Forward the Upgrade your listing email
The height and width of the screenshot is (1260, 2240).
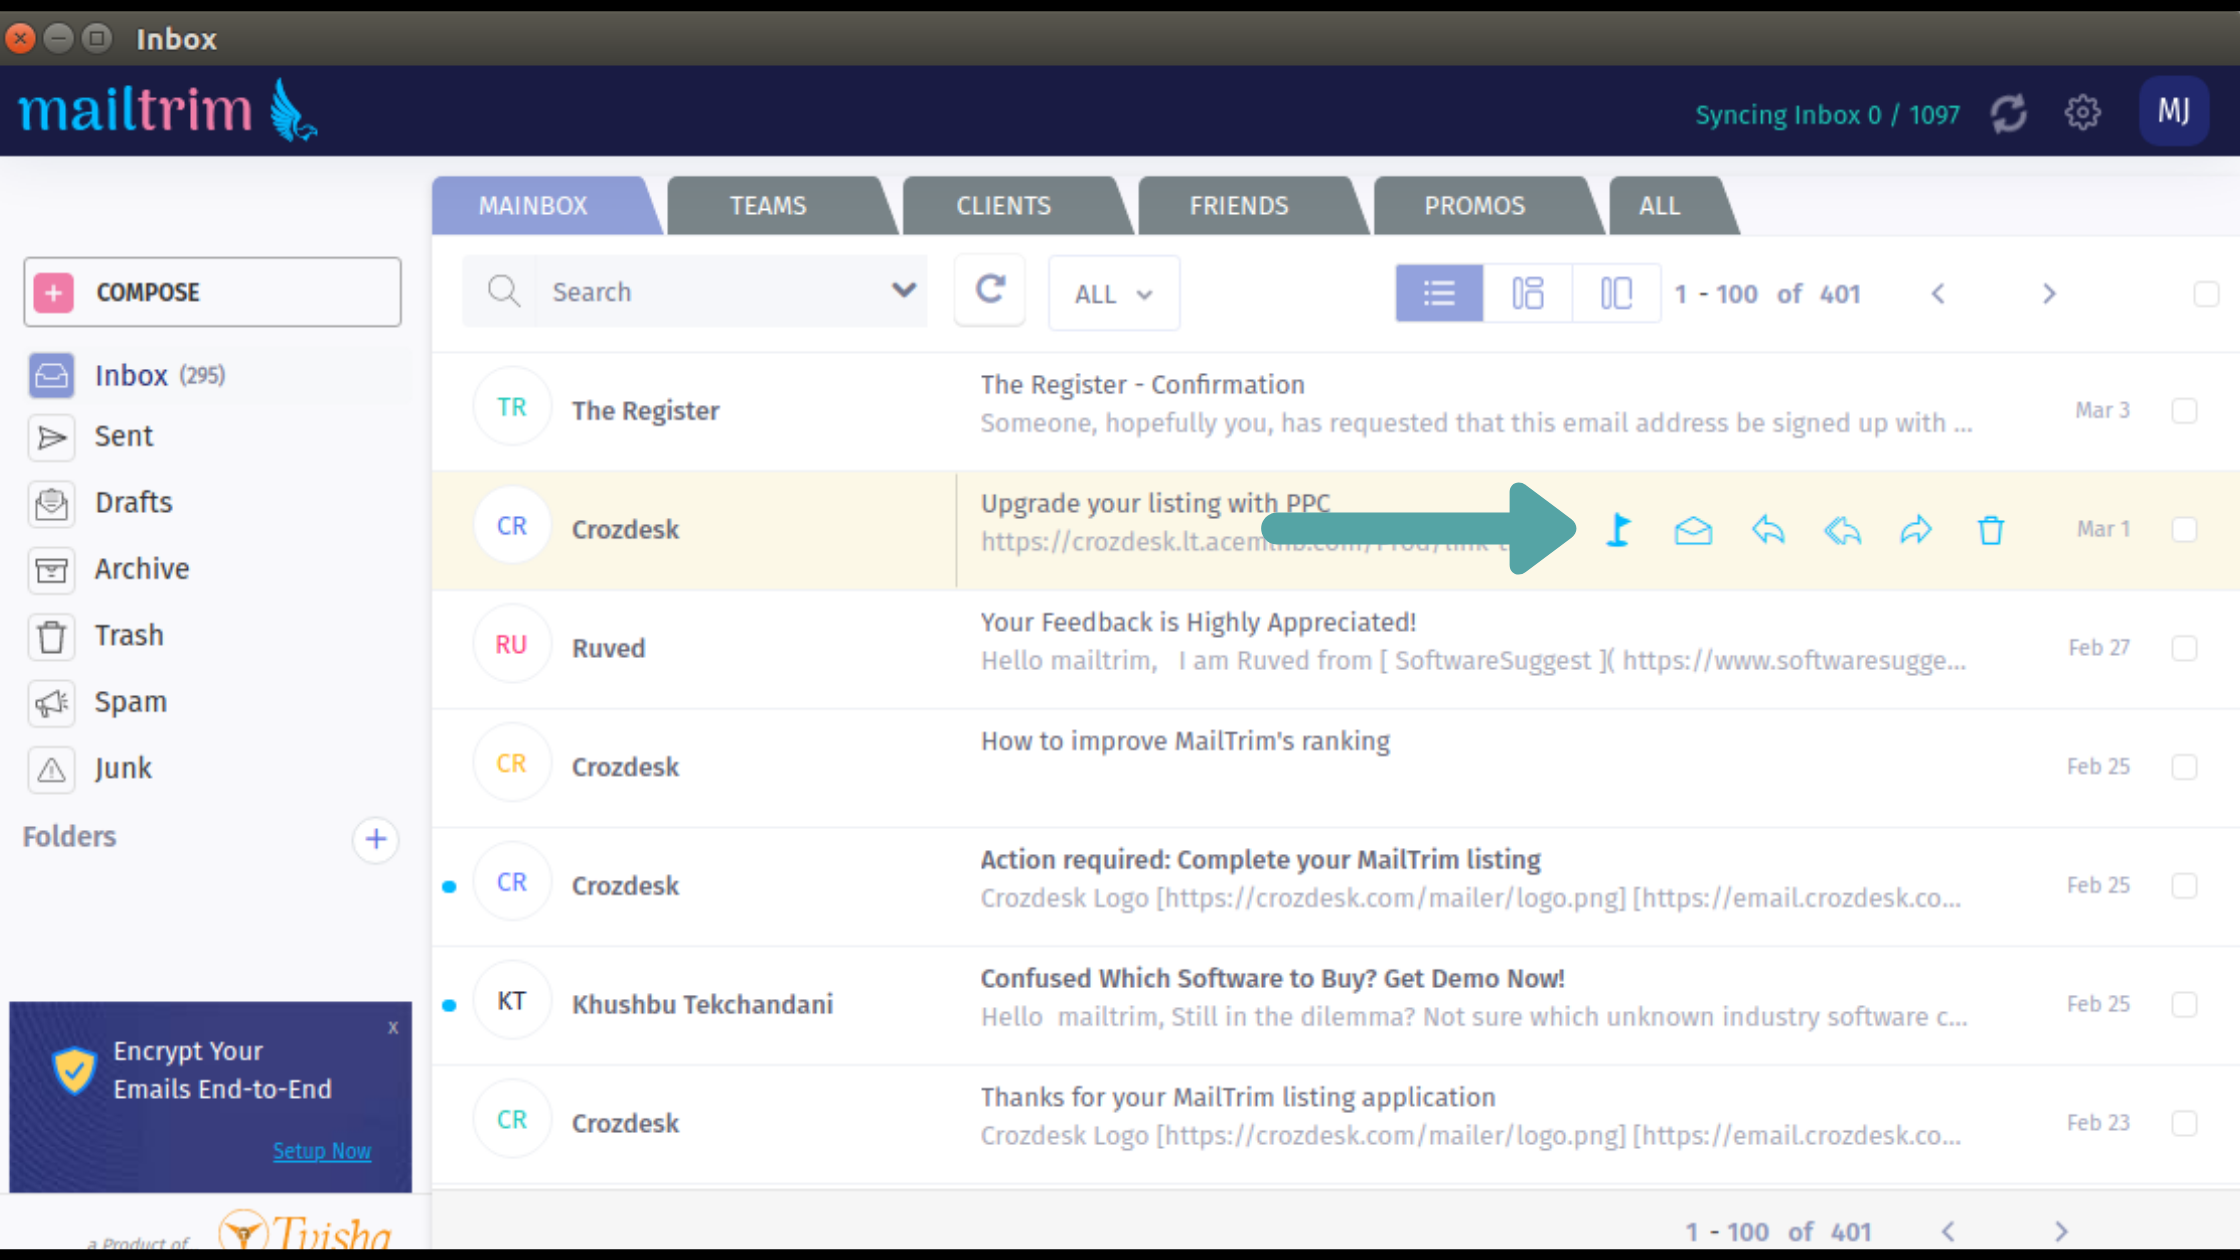point(1916,530)
